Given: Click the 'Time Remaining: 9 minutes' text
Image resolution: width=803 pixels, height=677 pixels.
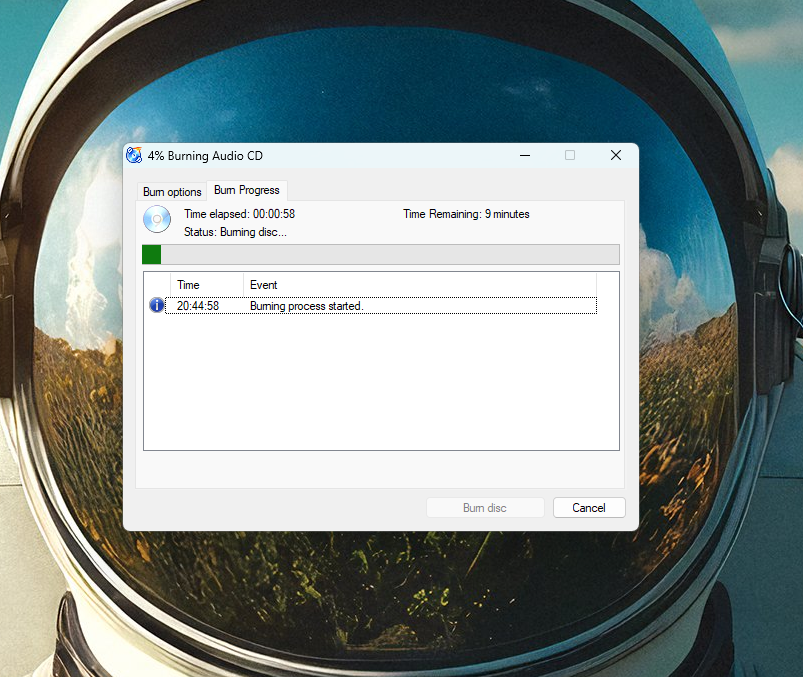Looking at the screenshot, I should tap(466, 214).
